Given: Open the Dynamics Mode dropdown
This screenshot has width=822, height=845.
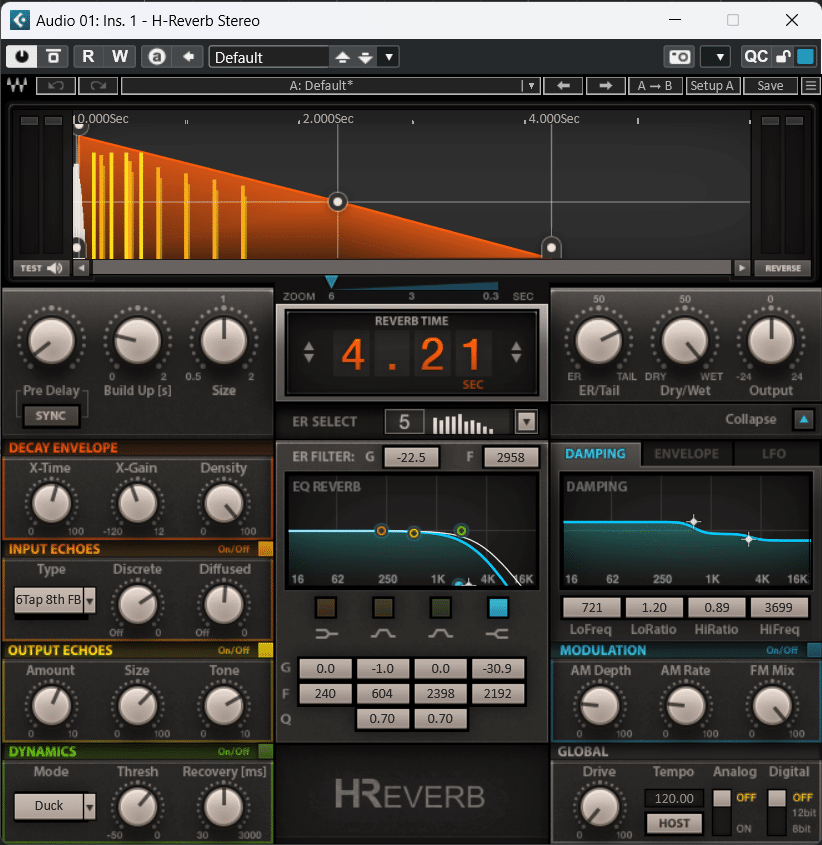Looking at the screenshot, I should tap(90, 806).
